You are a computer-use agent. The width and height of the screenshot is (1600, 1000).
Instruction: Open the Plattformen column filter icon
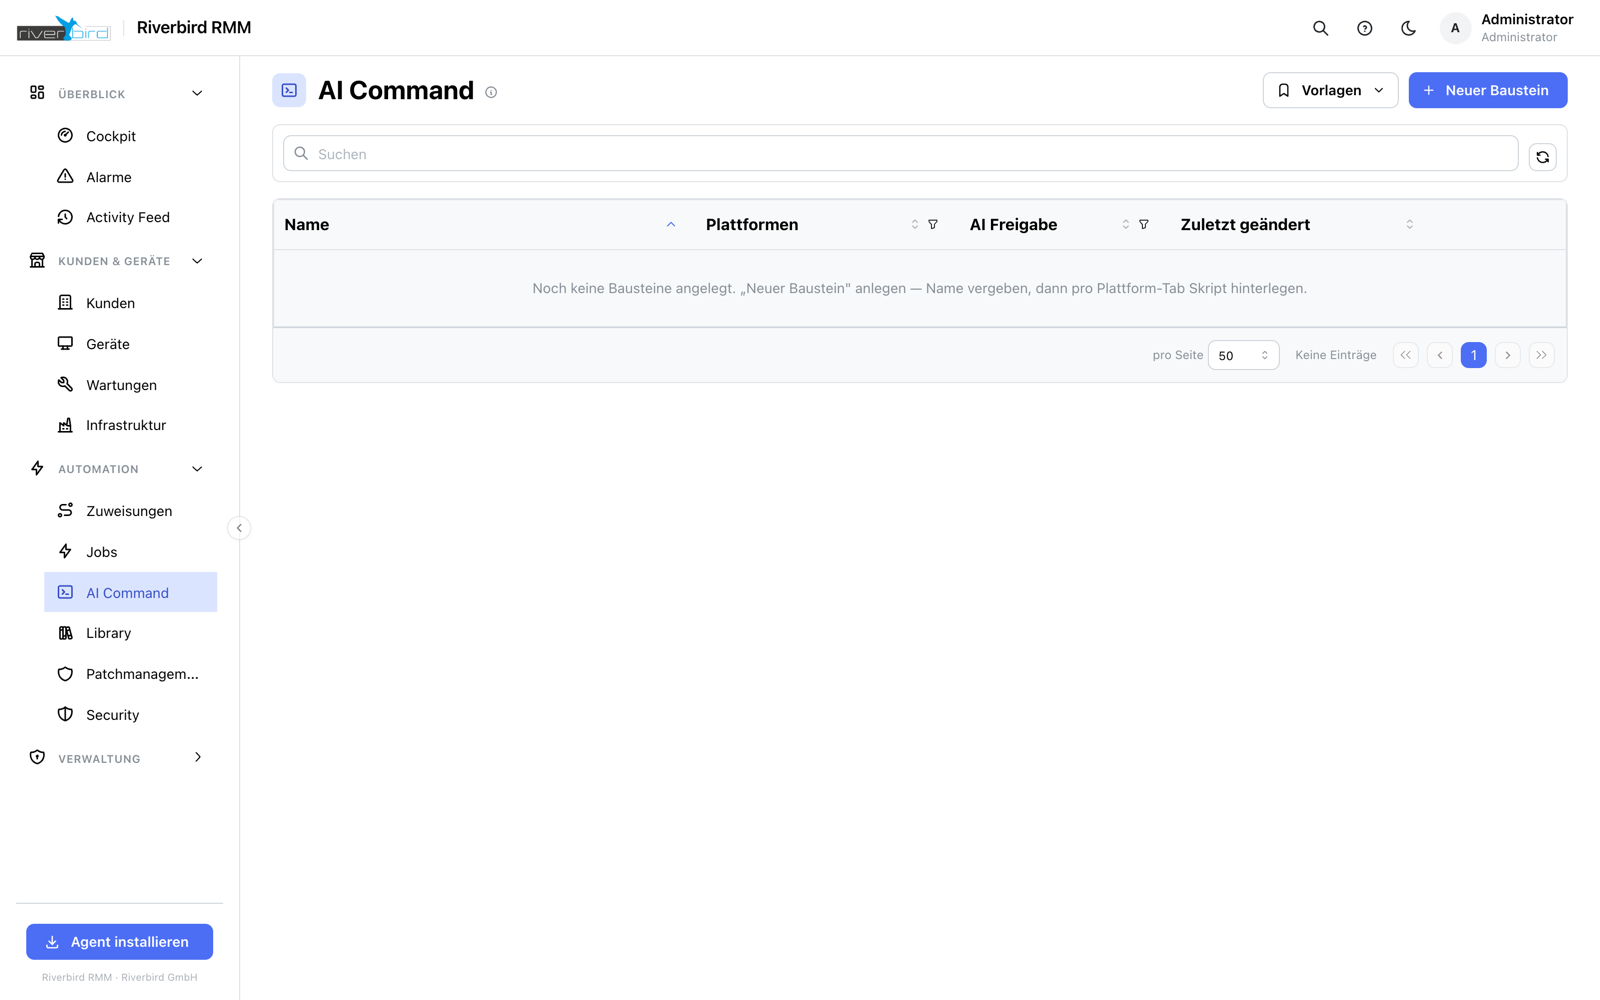tap(933, 225)
